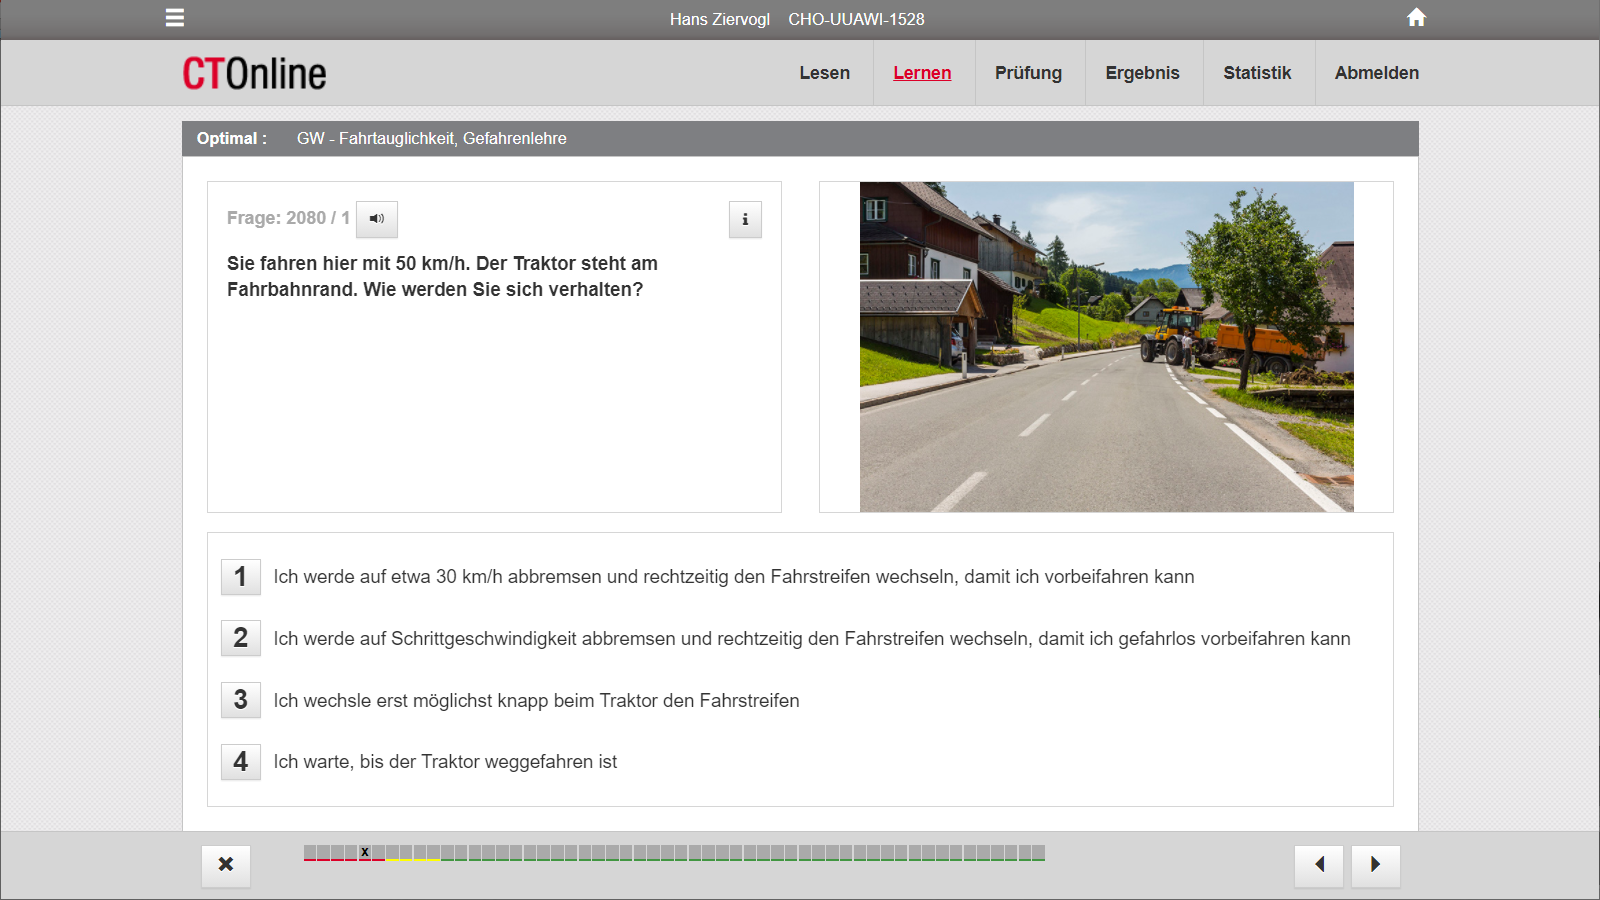Image resolution: width=1600 pixels, height=900 pixels.
Task: Click the home icon in top bar
Action: (1416, 18)
